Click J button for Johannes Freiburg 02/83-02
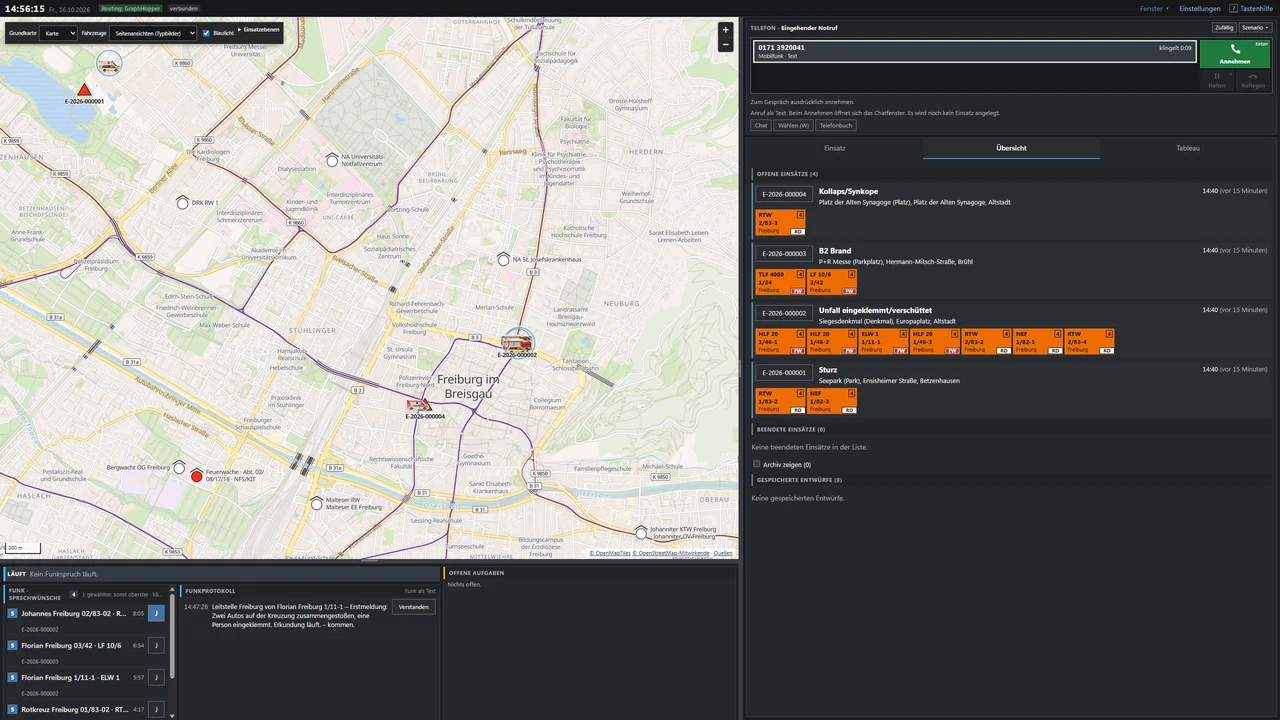The width and height of the screenshot is (1280, 720). pyautogui.click(x=156, y=614)
